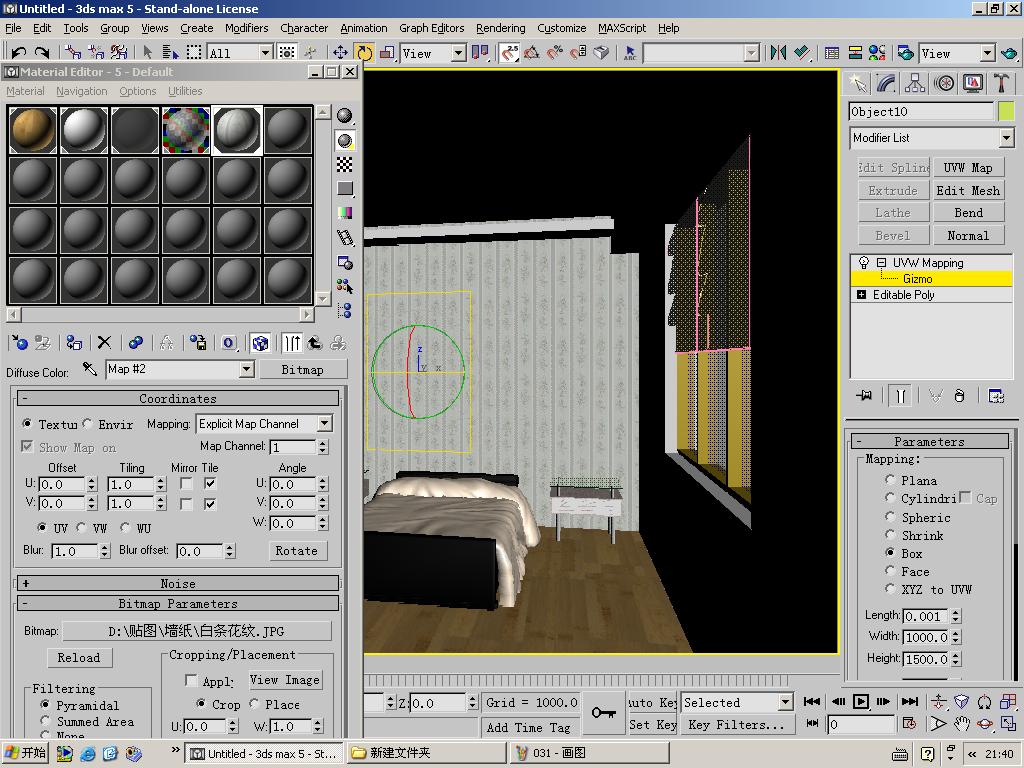
Task: Expand the Noise rollout
Action: (178, 583)
